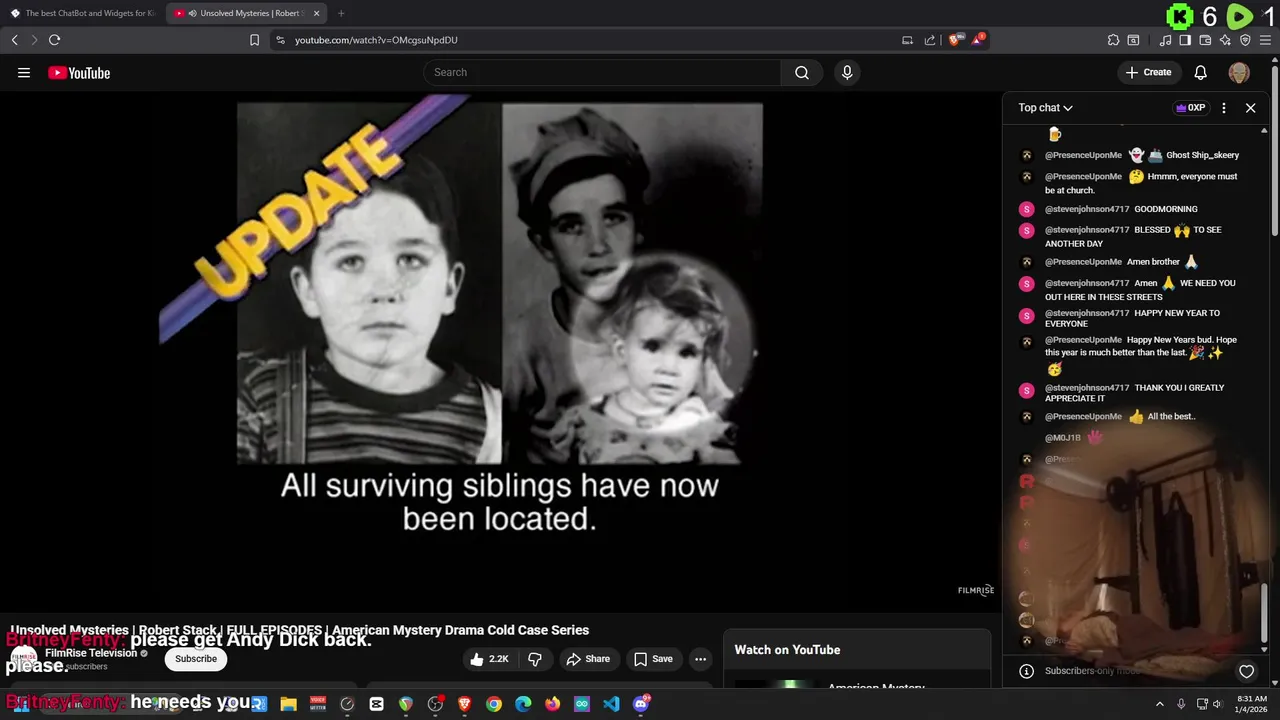Open live chat three-dot options menu

tap(1224, 108)
